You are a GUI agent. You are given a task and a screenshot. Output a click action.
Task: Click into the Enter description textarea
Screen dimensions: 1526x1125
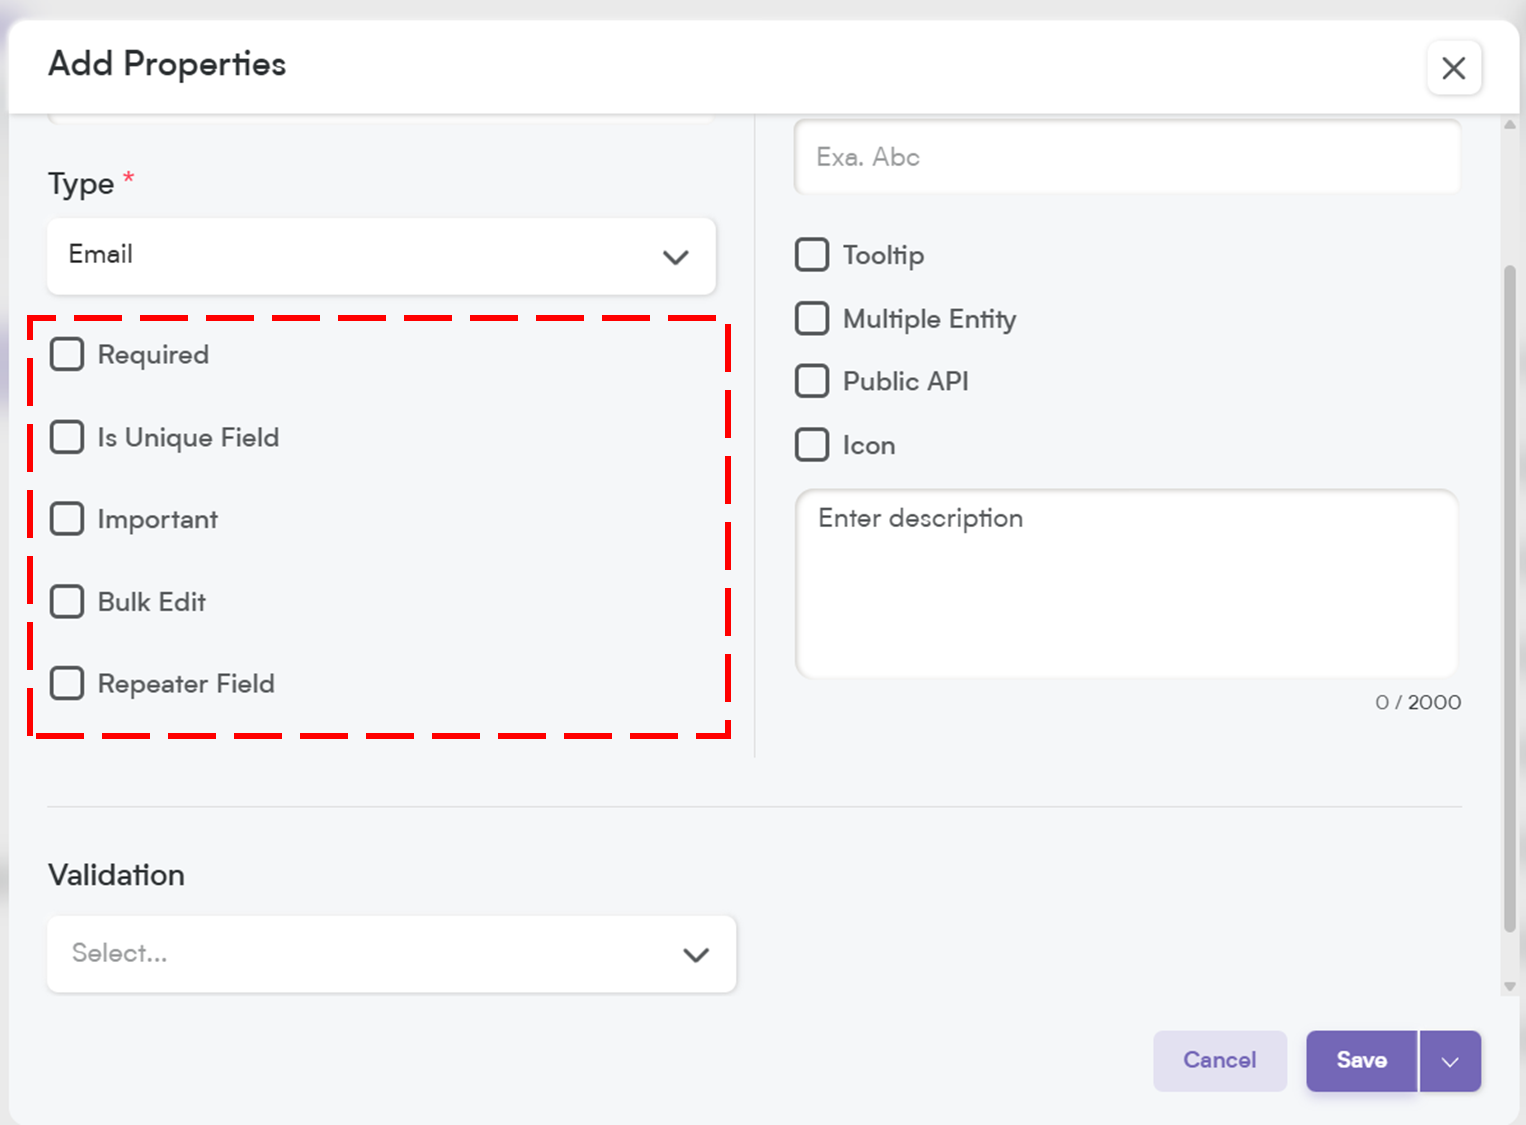(x=1127, y=583)
